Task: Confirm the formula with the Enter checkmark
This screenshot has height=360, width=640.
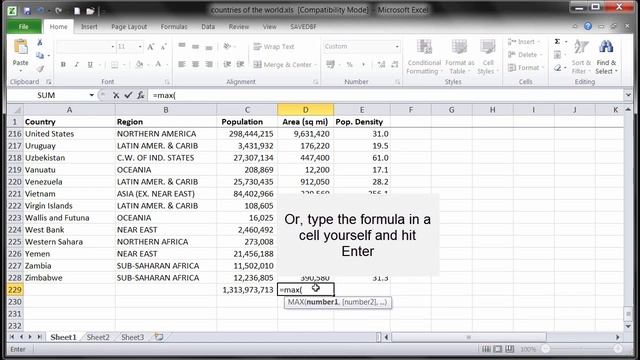Action: click(x=129, y=95)
